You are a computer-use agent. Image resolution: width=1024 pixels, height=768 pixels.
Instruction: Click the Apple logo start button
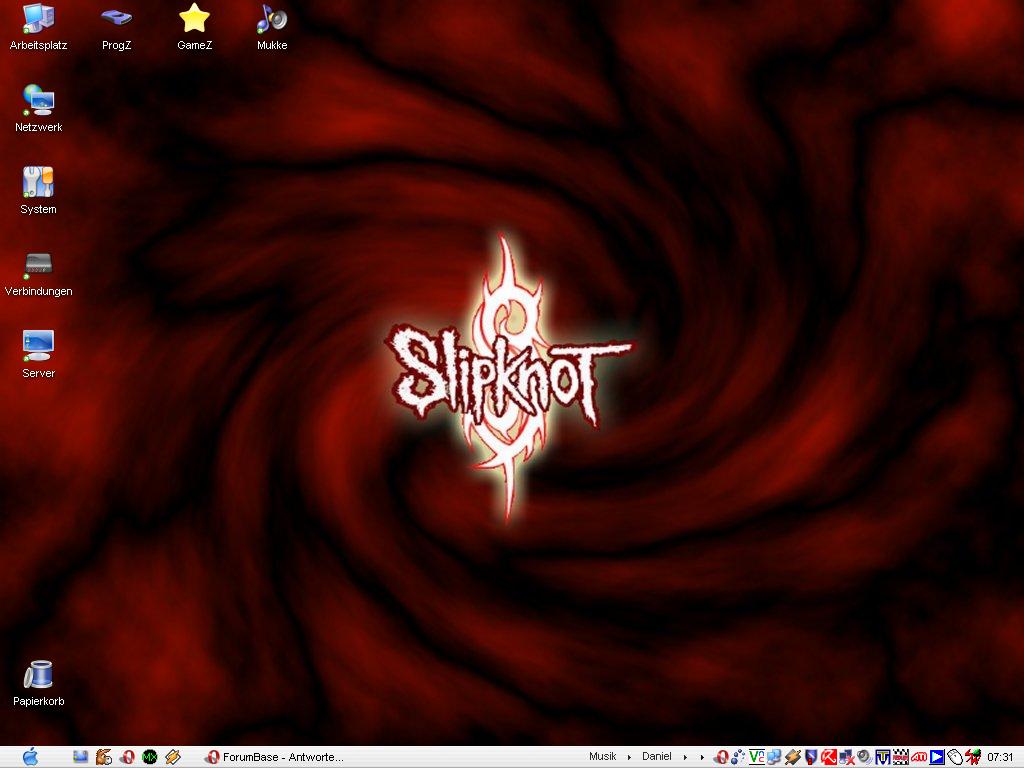point(30,757)
